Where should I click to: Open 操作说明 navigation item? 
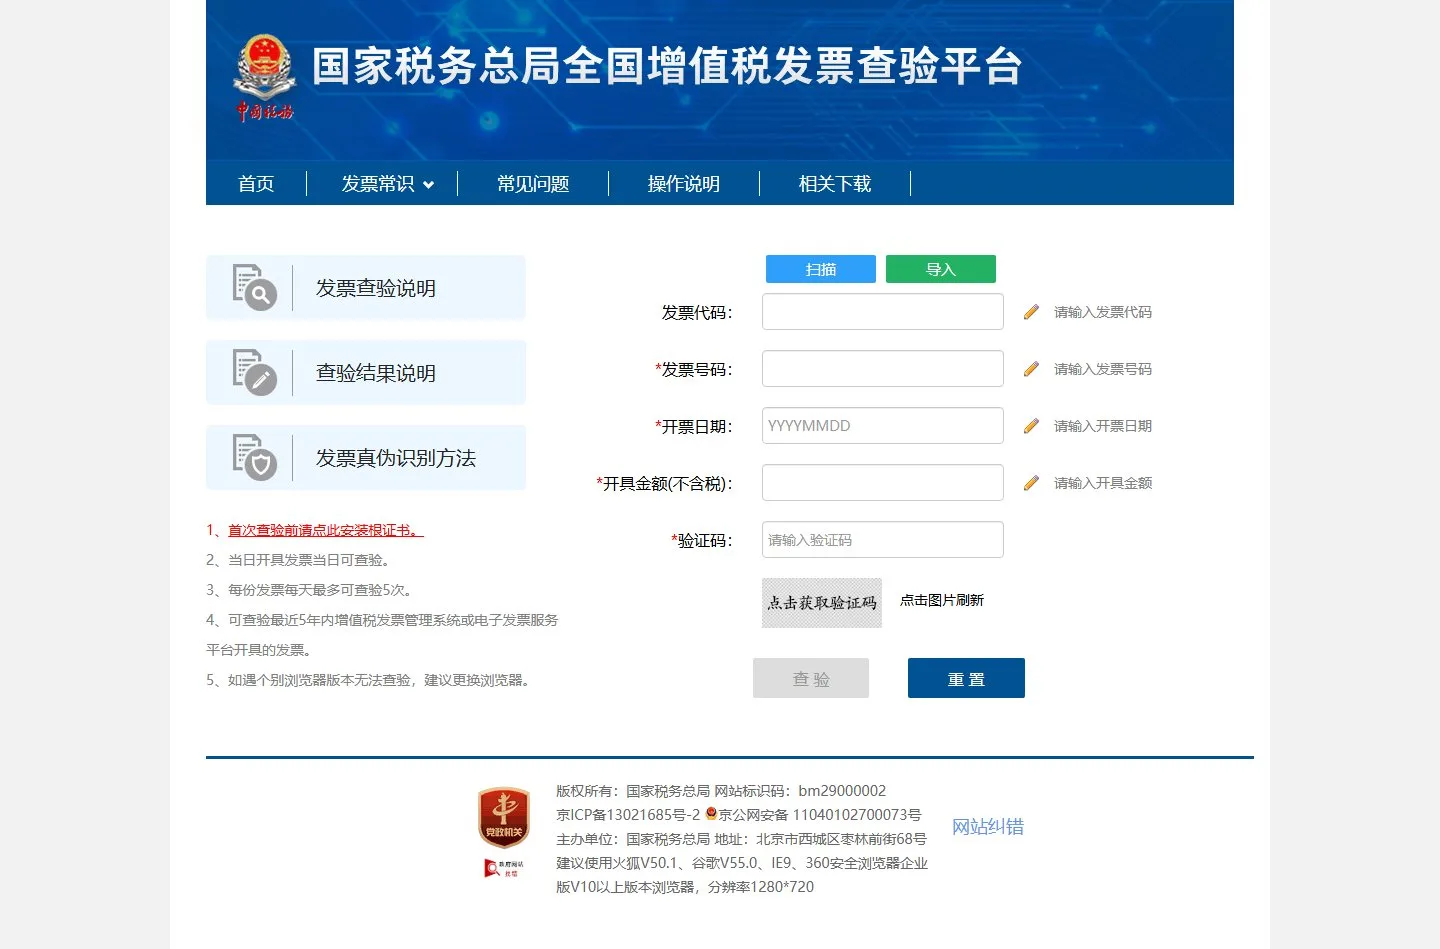pyautogui.click(x=684, y=184)
